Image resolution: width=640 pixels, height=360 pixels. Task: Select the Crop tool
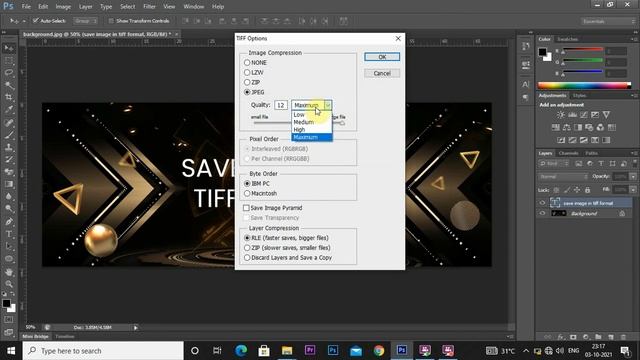[9, 98]
